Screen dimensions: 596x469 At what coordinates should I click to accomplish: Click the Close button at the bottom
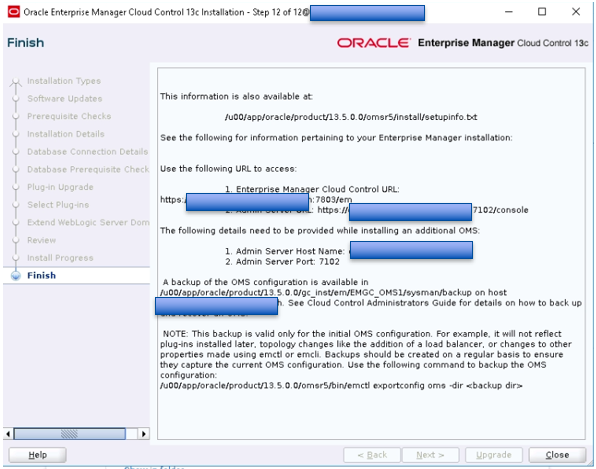(x=557, y=455)
